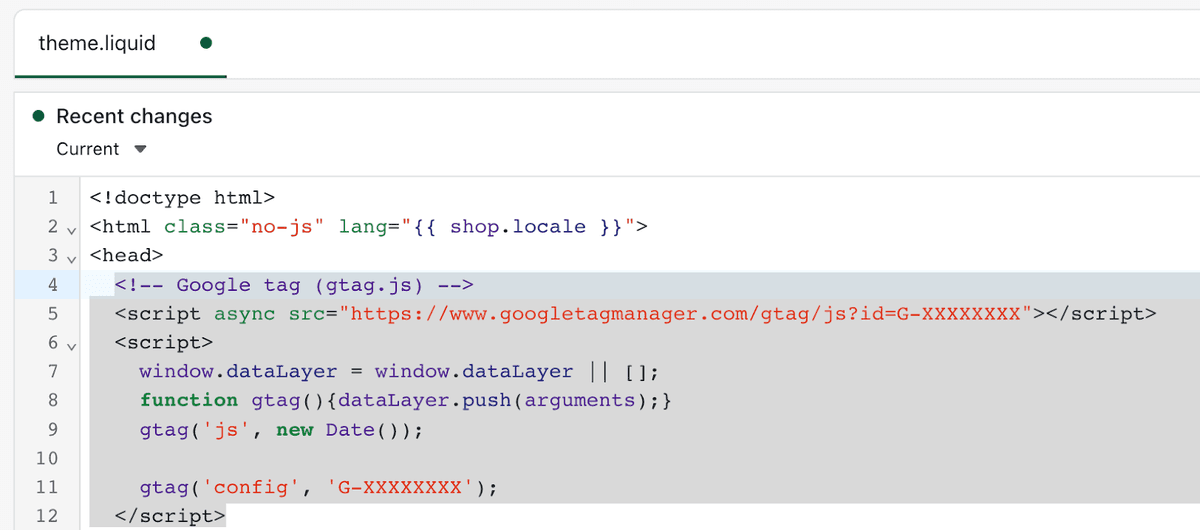The width and height of the screenshot is (1200, 530).
Task: Select line number 4 in the gutter
Action: pyautogui.click(x=52, y=285)
